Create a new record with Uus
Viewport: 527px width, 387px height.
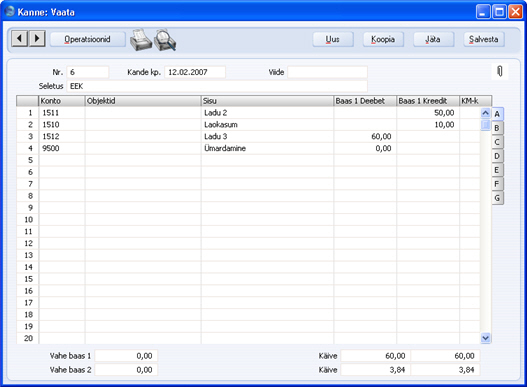[x=333, y=39]
